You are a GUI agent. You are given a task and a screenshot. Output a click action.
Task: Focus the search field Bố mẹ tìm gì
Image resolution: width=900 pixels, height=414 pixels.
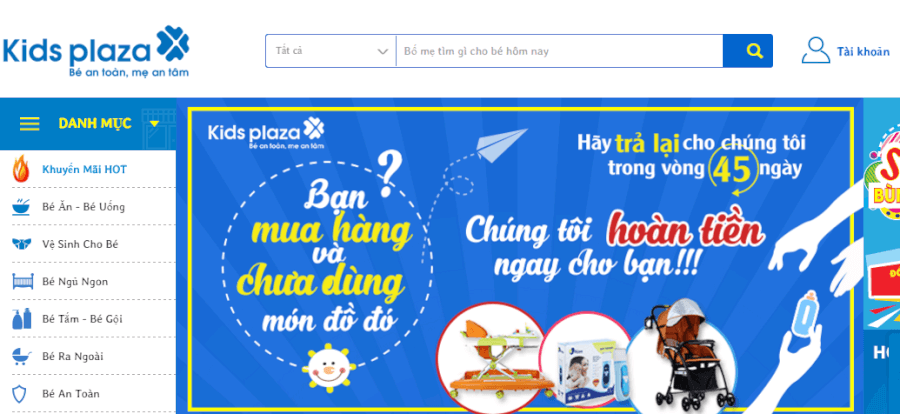point(560,51)
